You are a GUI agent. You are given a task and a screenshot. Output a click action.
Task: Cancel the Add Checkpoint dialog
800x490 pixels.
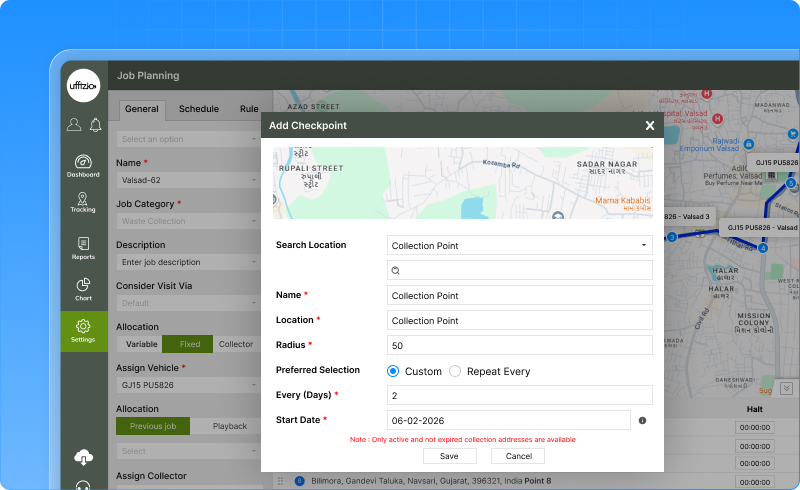coord(518,456)
